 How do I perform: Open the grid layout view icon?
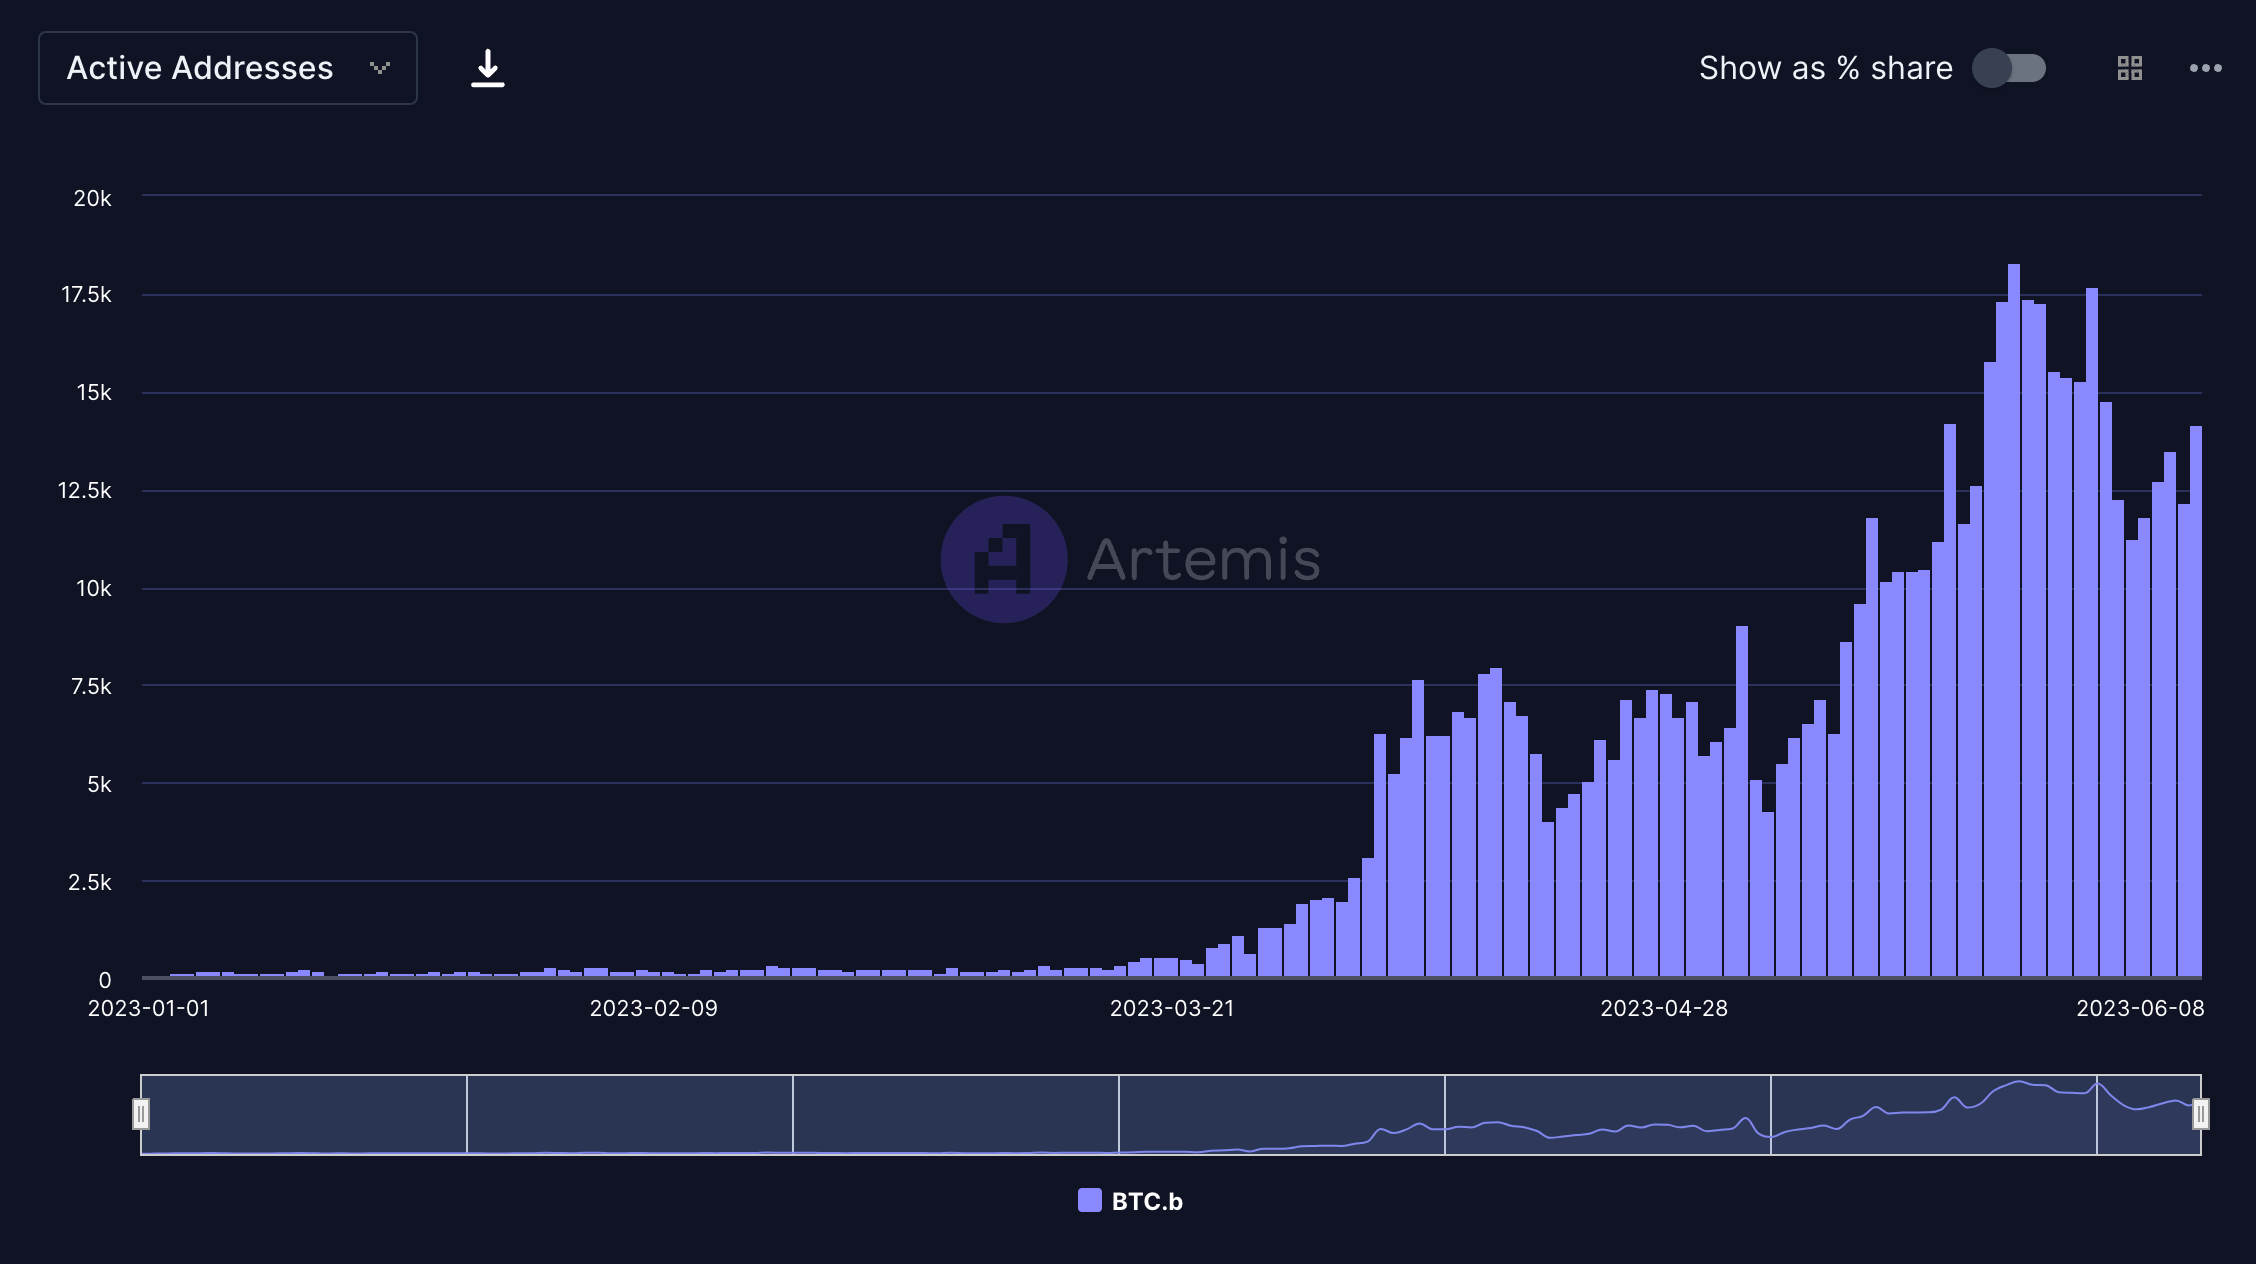pyautogui.click(x=2130, y=68)
